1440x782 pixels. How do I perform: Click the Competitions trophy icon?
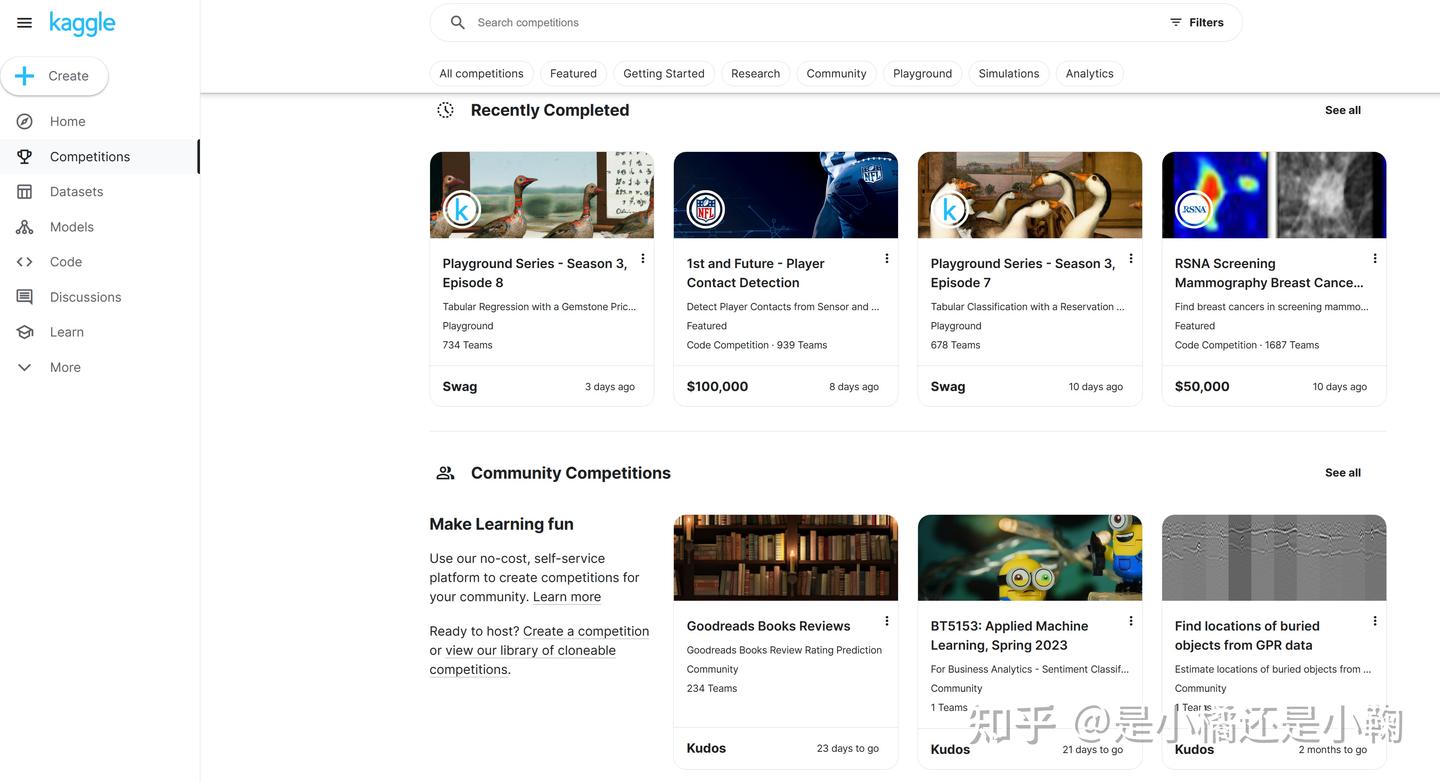point(25,156)
